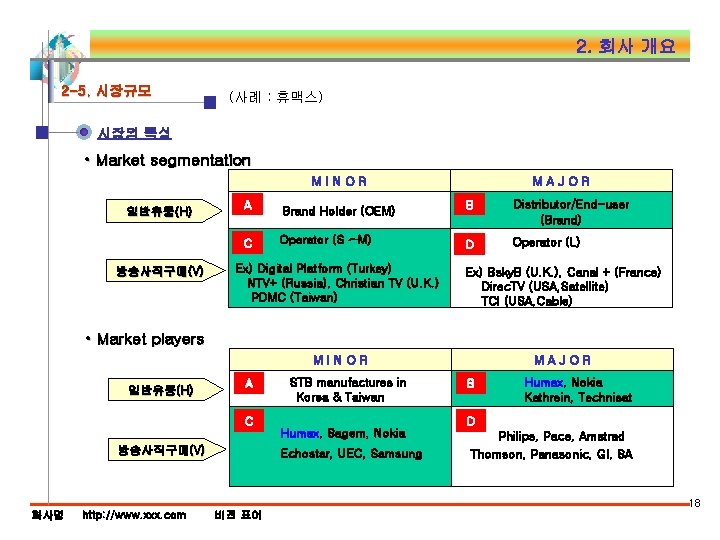Image resolution: width=720 pixels, height=540 pixels.
Task: Click the NTV+ (Russia), Christian TV (U.K.) line
Action: 343,283
